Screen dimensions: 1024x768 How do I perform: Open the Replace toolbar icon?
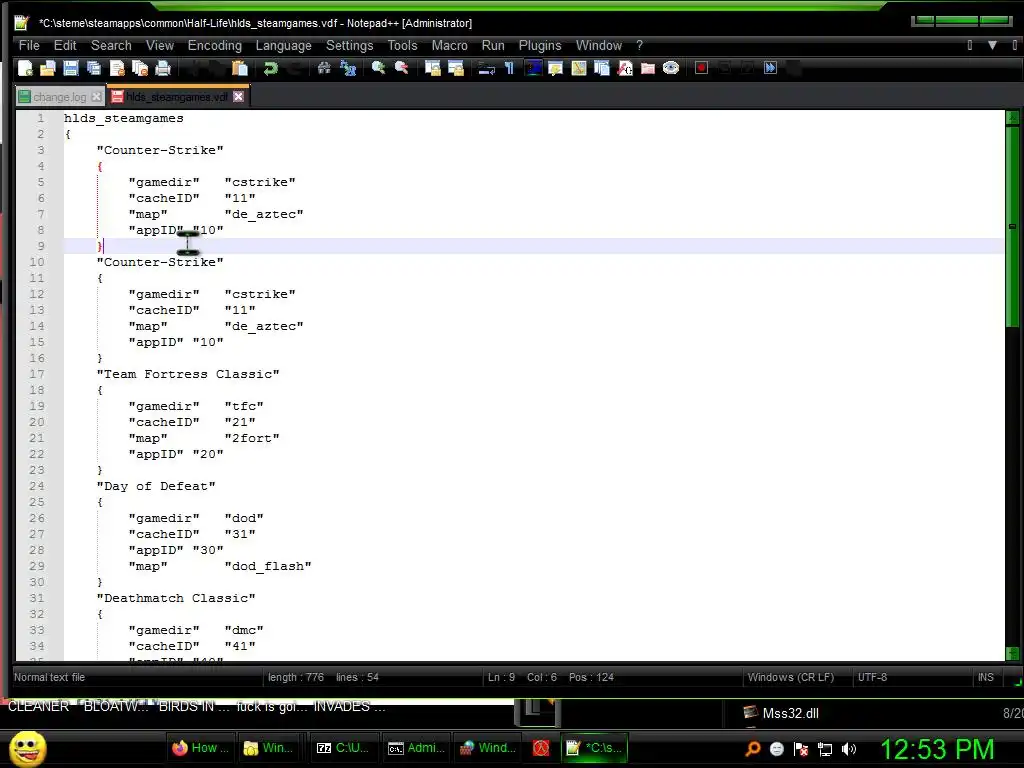click(x=347, y=68)
